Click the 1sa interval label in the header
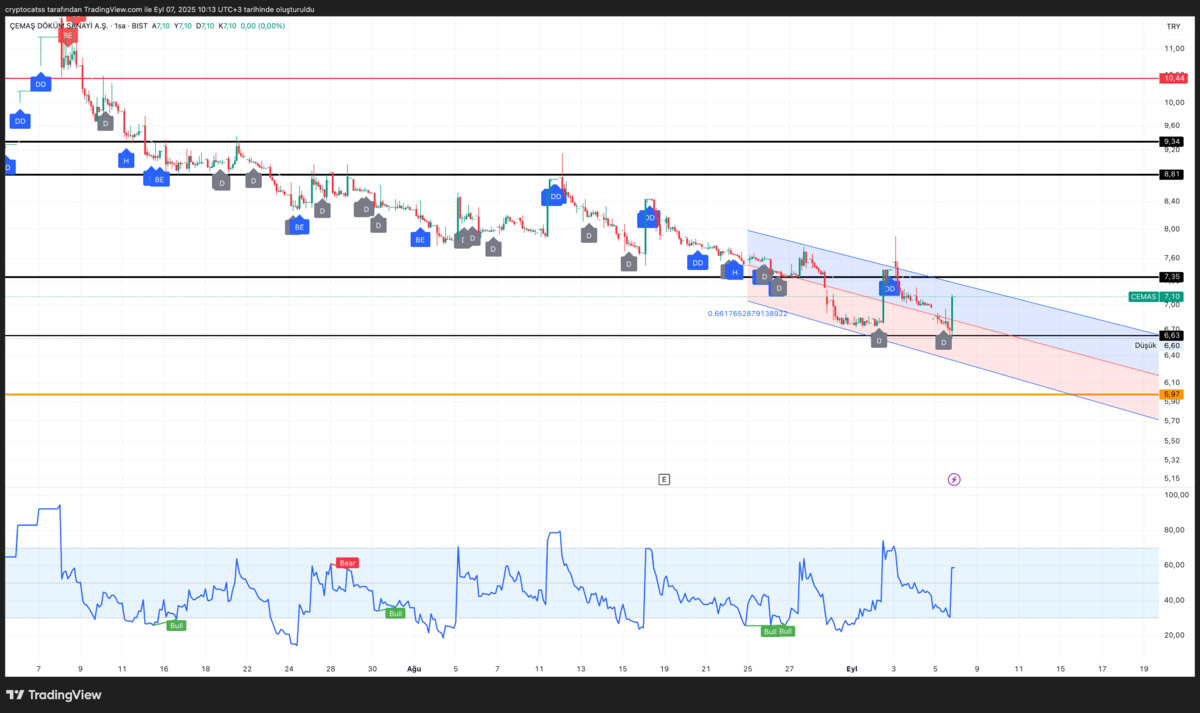The width and height of the screenshot is (1200, 713). [121, 26]
